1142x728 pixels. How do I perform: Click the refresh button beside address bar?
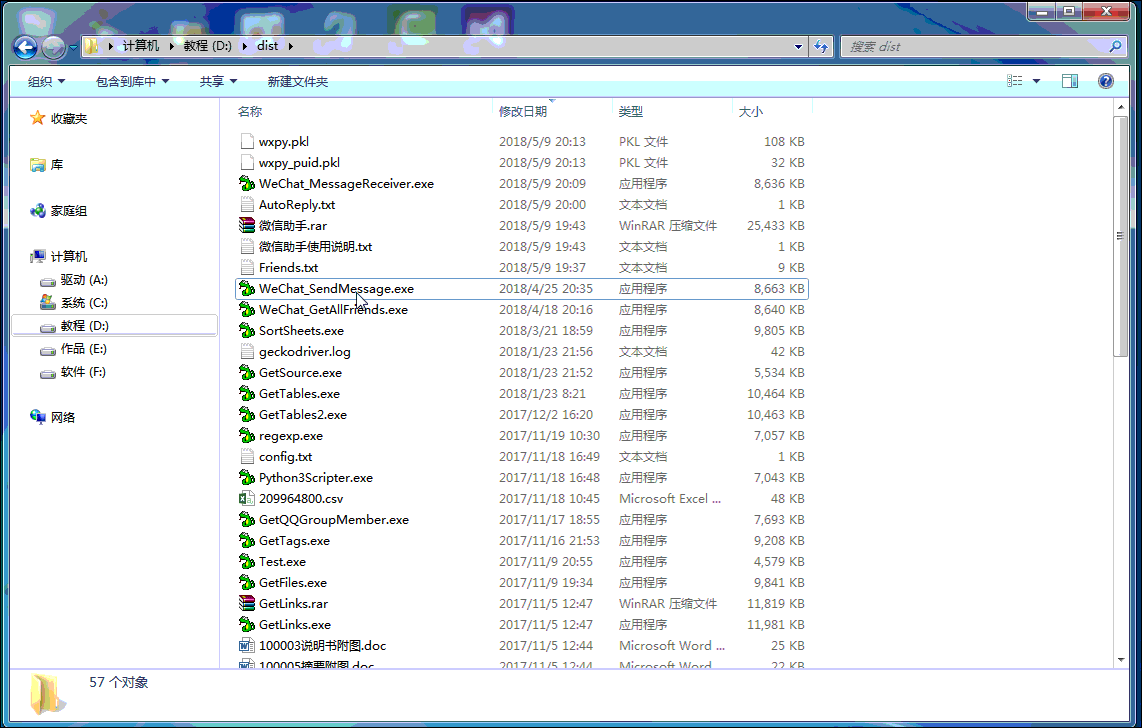pos(822,47)
